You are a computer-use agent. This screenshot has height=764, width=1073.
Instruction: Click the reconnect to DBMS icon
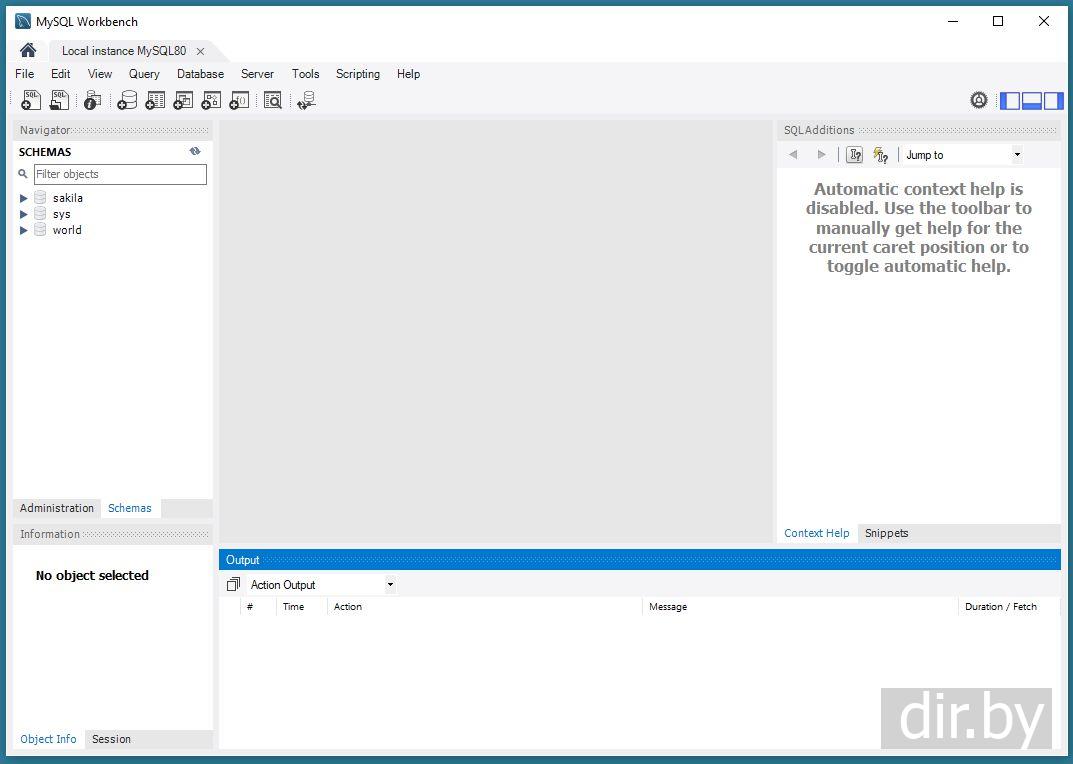pos(307,100)
